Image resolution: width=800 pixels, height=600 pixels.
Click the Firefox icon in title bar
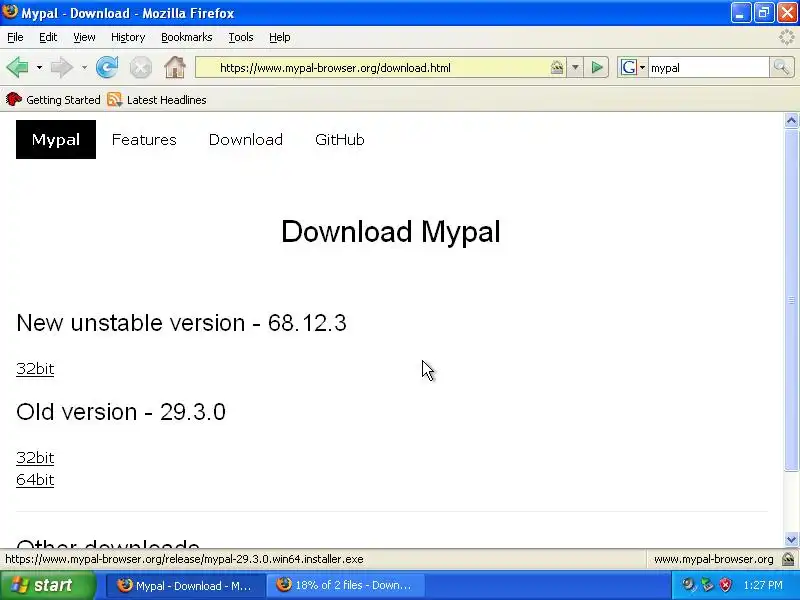click(10, 12)
